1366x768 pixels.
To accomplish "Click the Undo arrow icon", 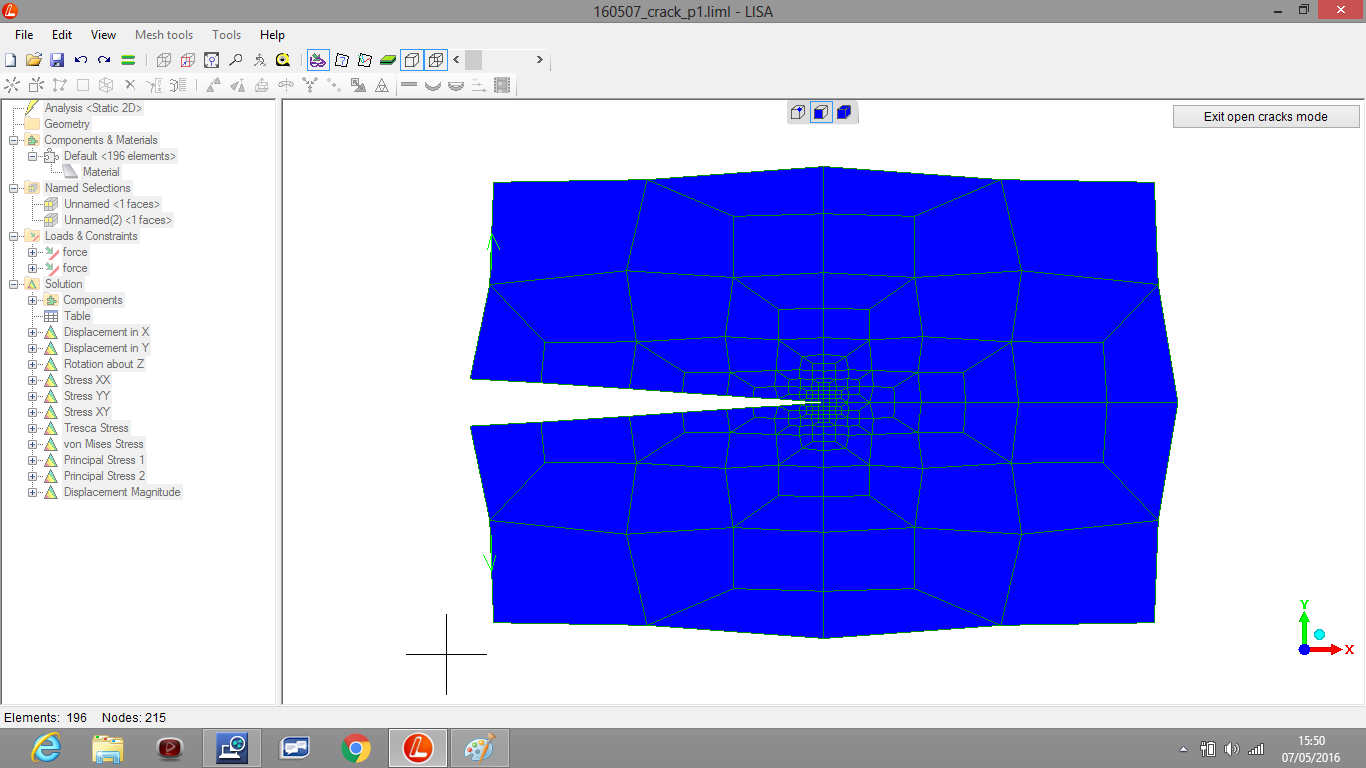I will click(x=81, y=60).
